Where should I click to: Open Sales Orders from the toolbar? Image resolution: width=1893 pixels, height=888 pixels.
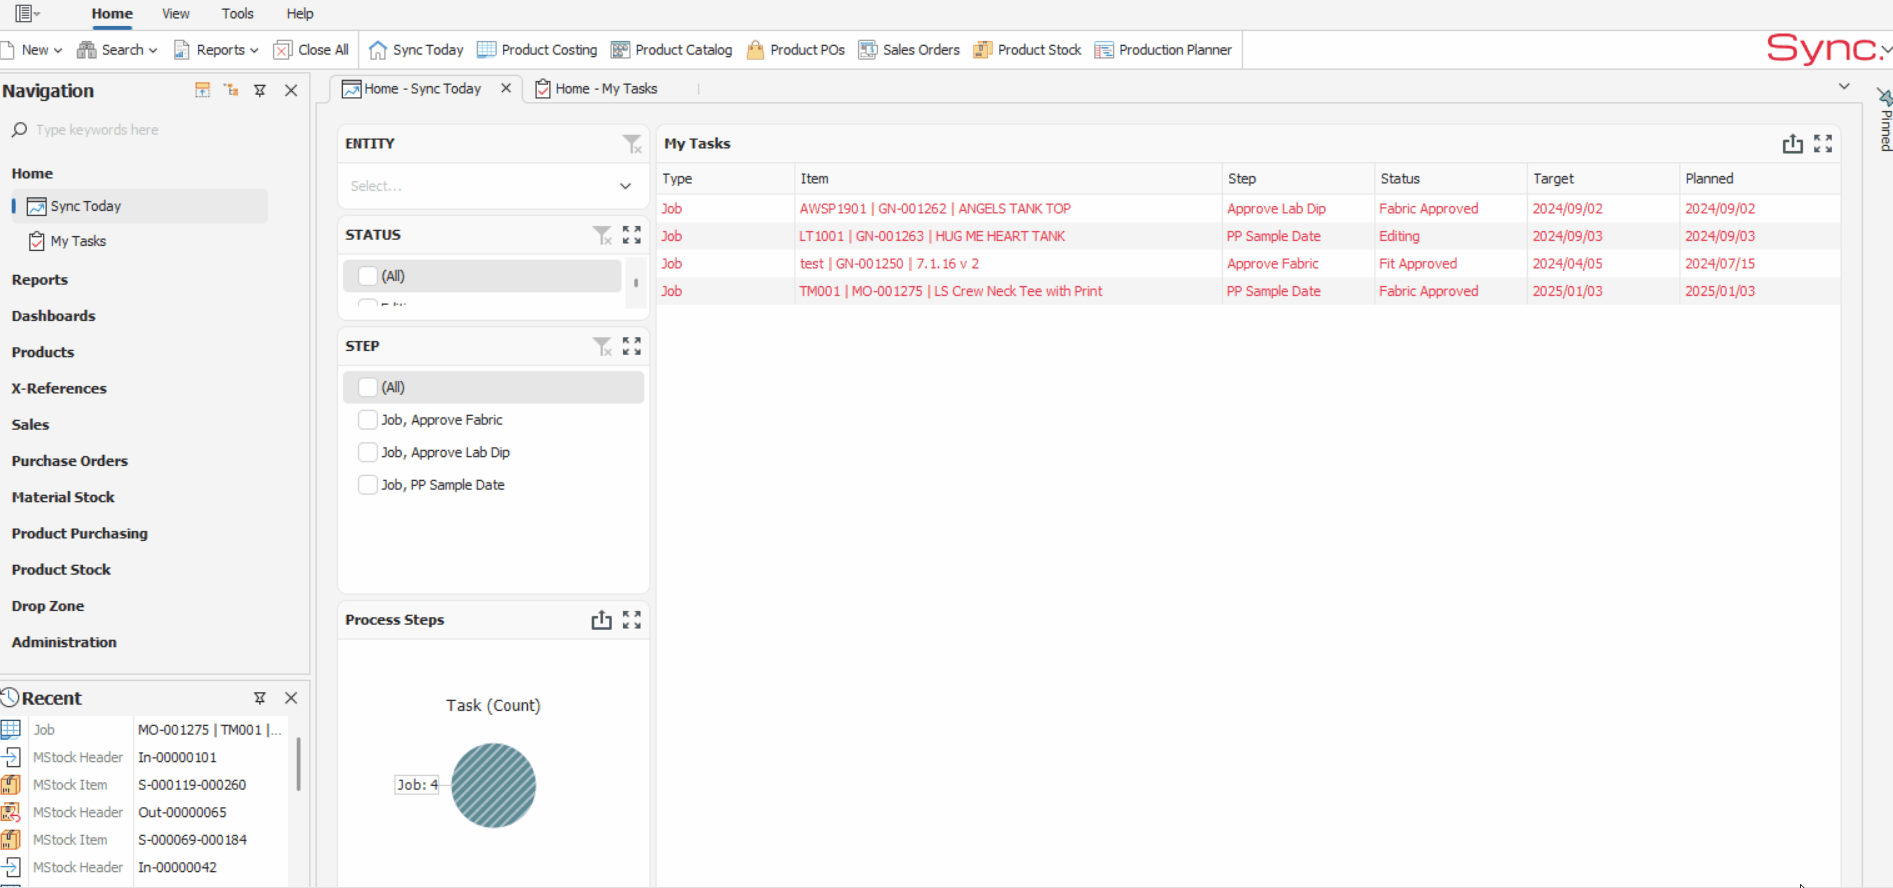[x=909, y=50]
